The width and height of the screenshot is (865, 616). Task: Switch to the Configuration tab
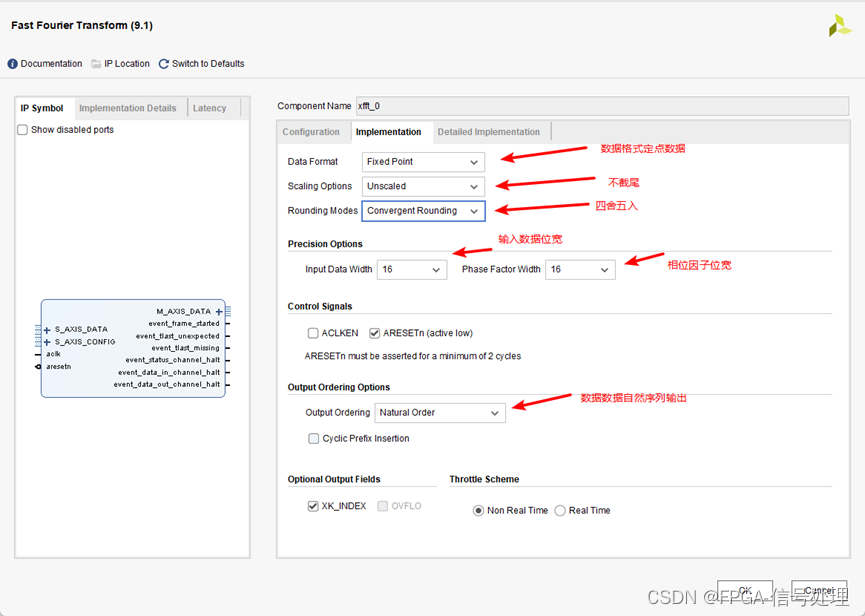coord(311,132)
